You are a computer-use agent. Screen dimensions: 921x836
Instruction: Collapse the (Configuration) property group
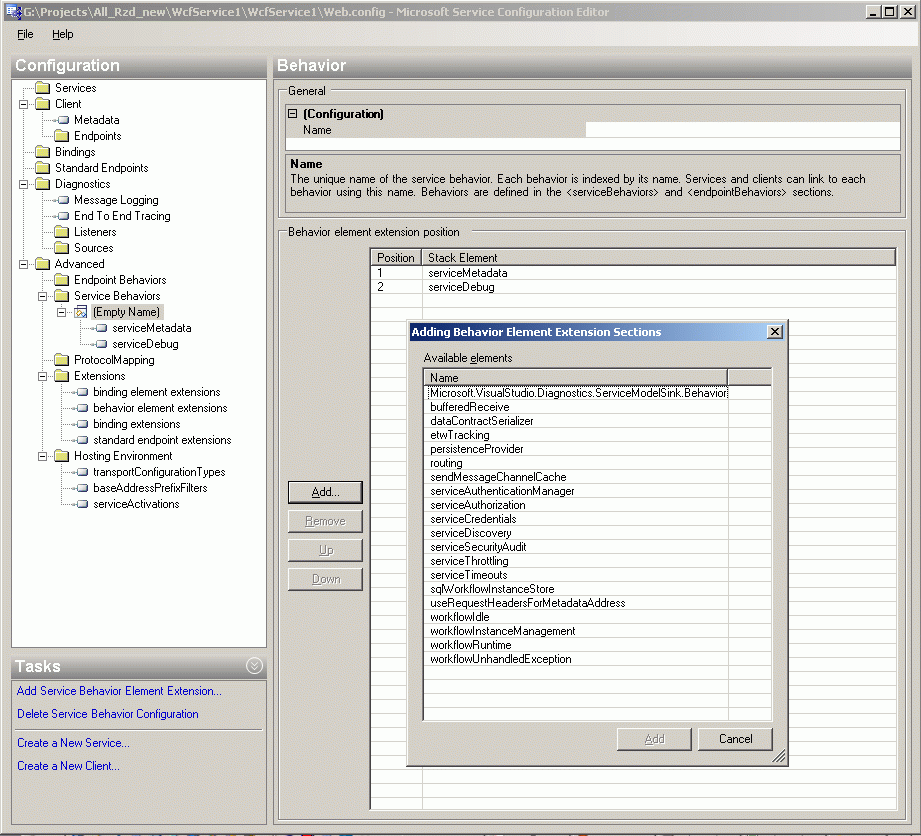coord(293,114)
